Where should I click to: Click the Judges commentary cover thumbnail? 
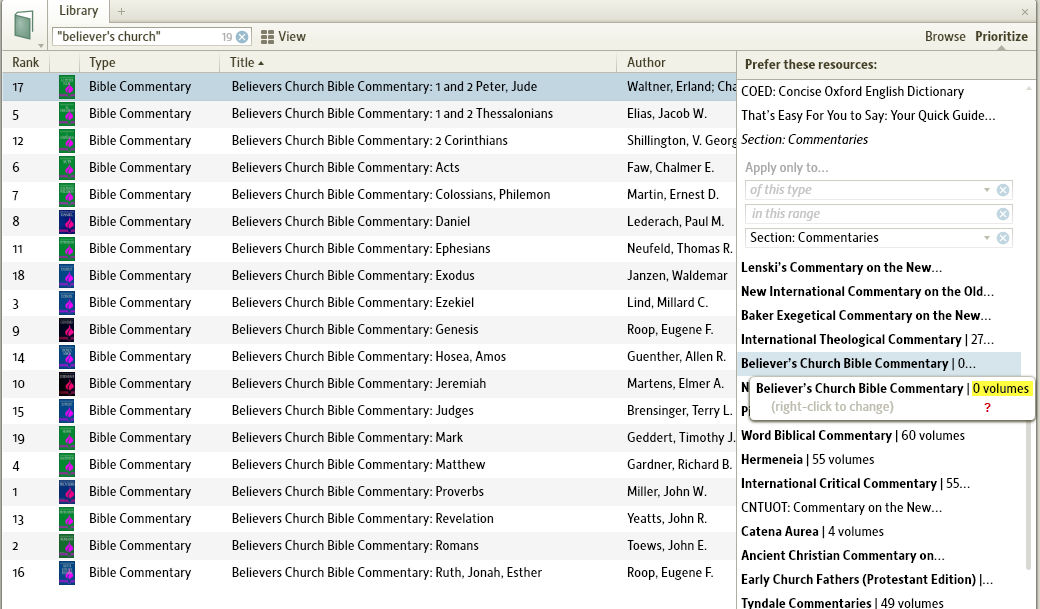pos(67,411)
